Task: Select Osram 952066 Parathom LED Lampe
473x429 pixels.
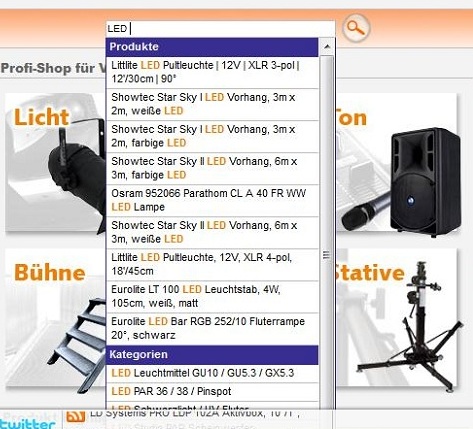Action: [x=212, y=200]
